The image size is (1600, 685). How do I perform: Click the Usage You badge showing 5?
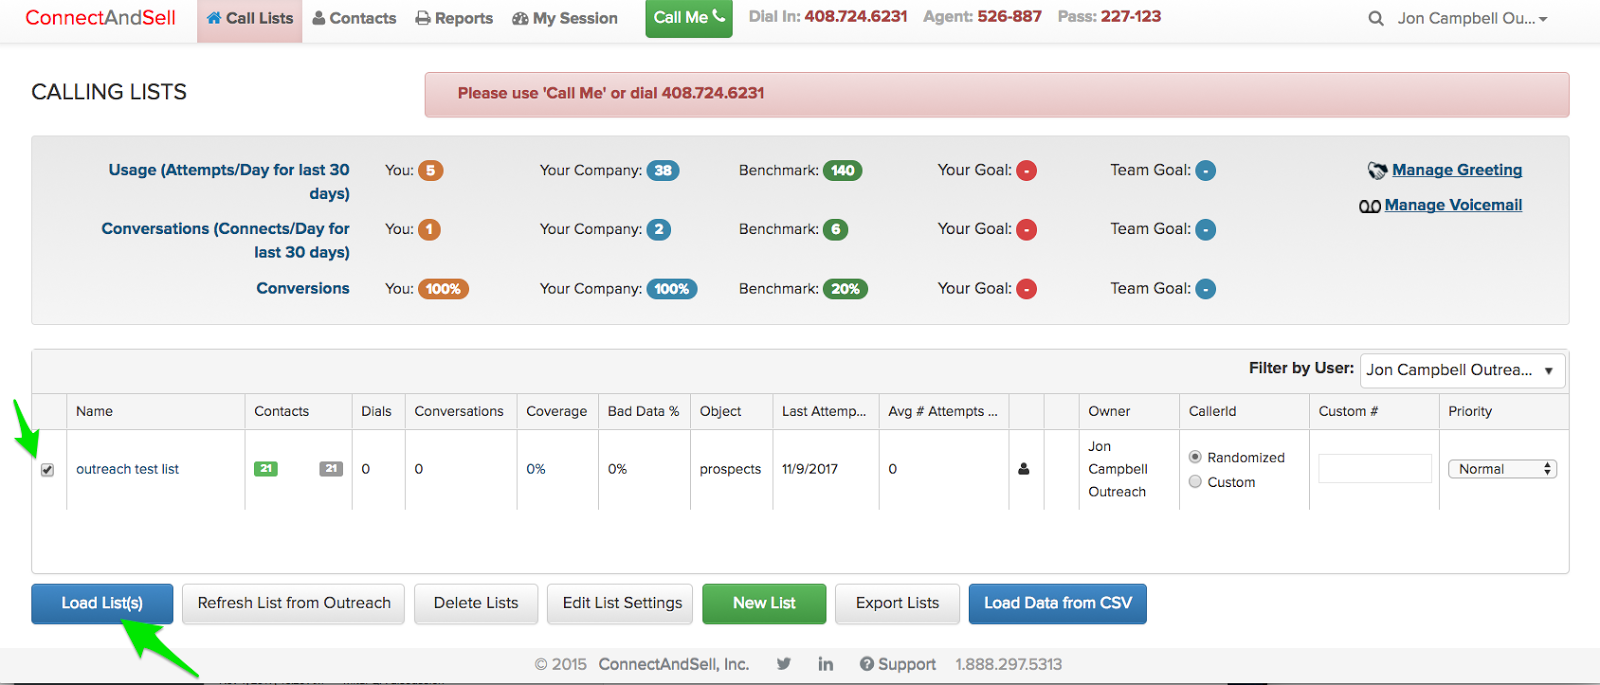tap(430, 171)
